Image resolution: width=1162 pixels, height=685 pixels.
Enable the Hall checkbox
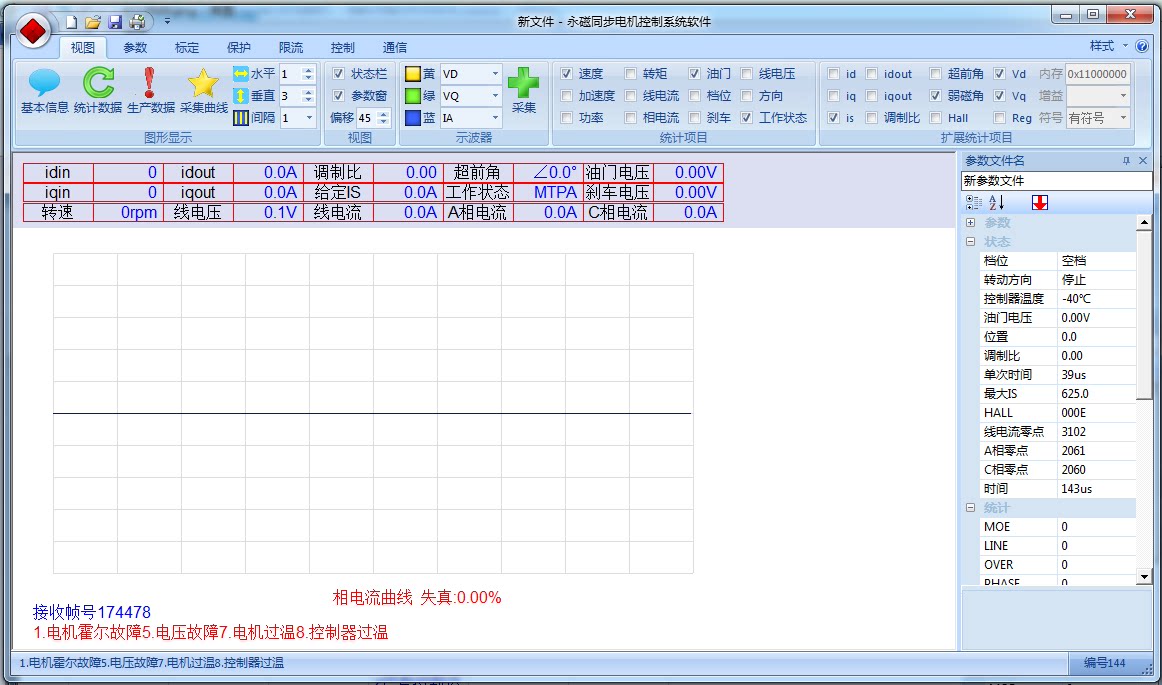pyautogui.click(x=936, y=117)
